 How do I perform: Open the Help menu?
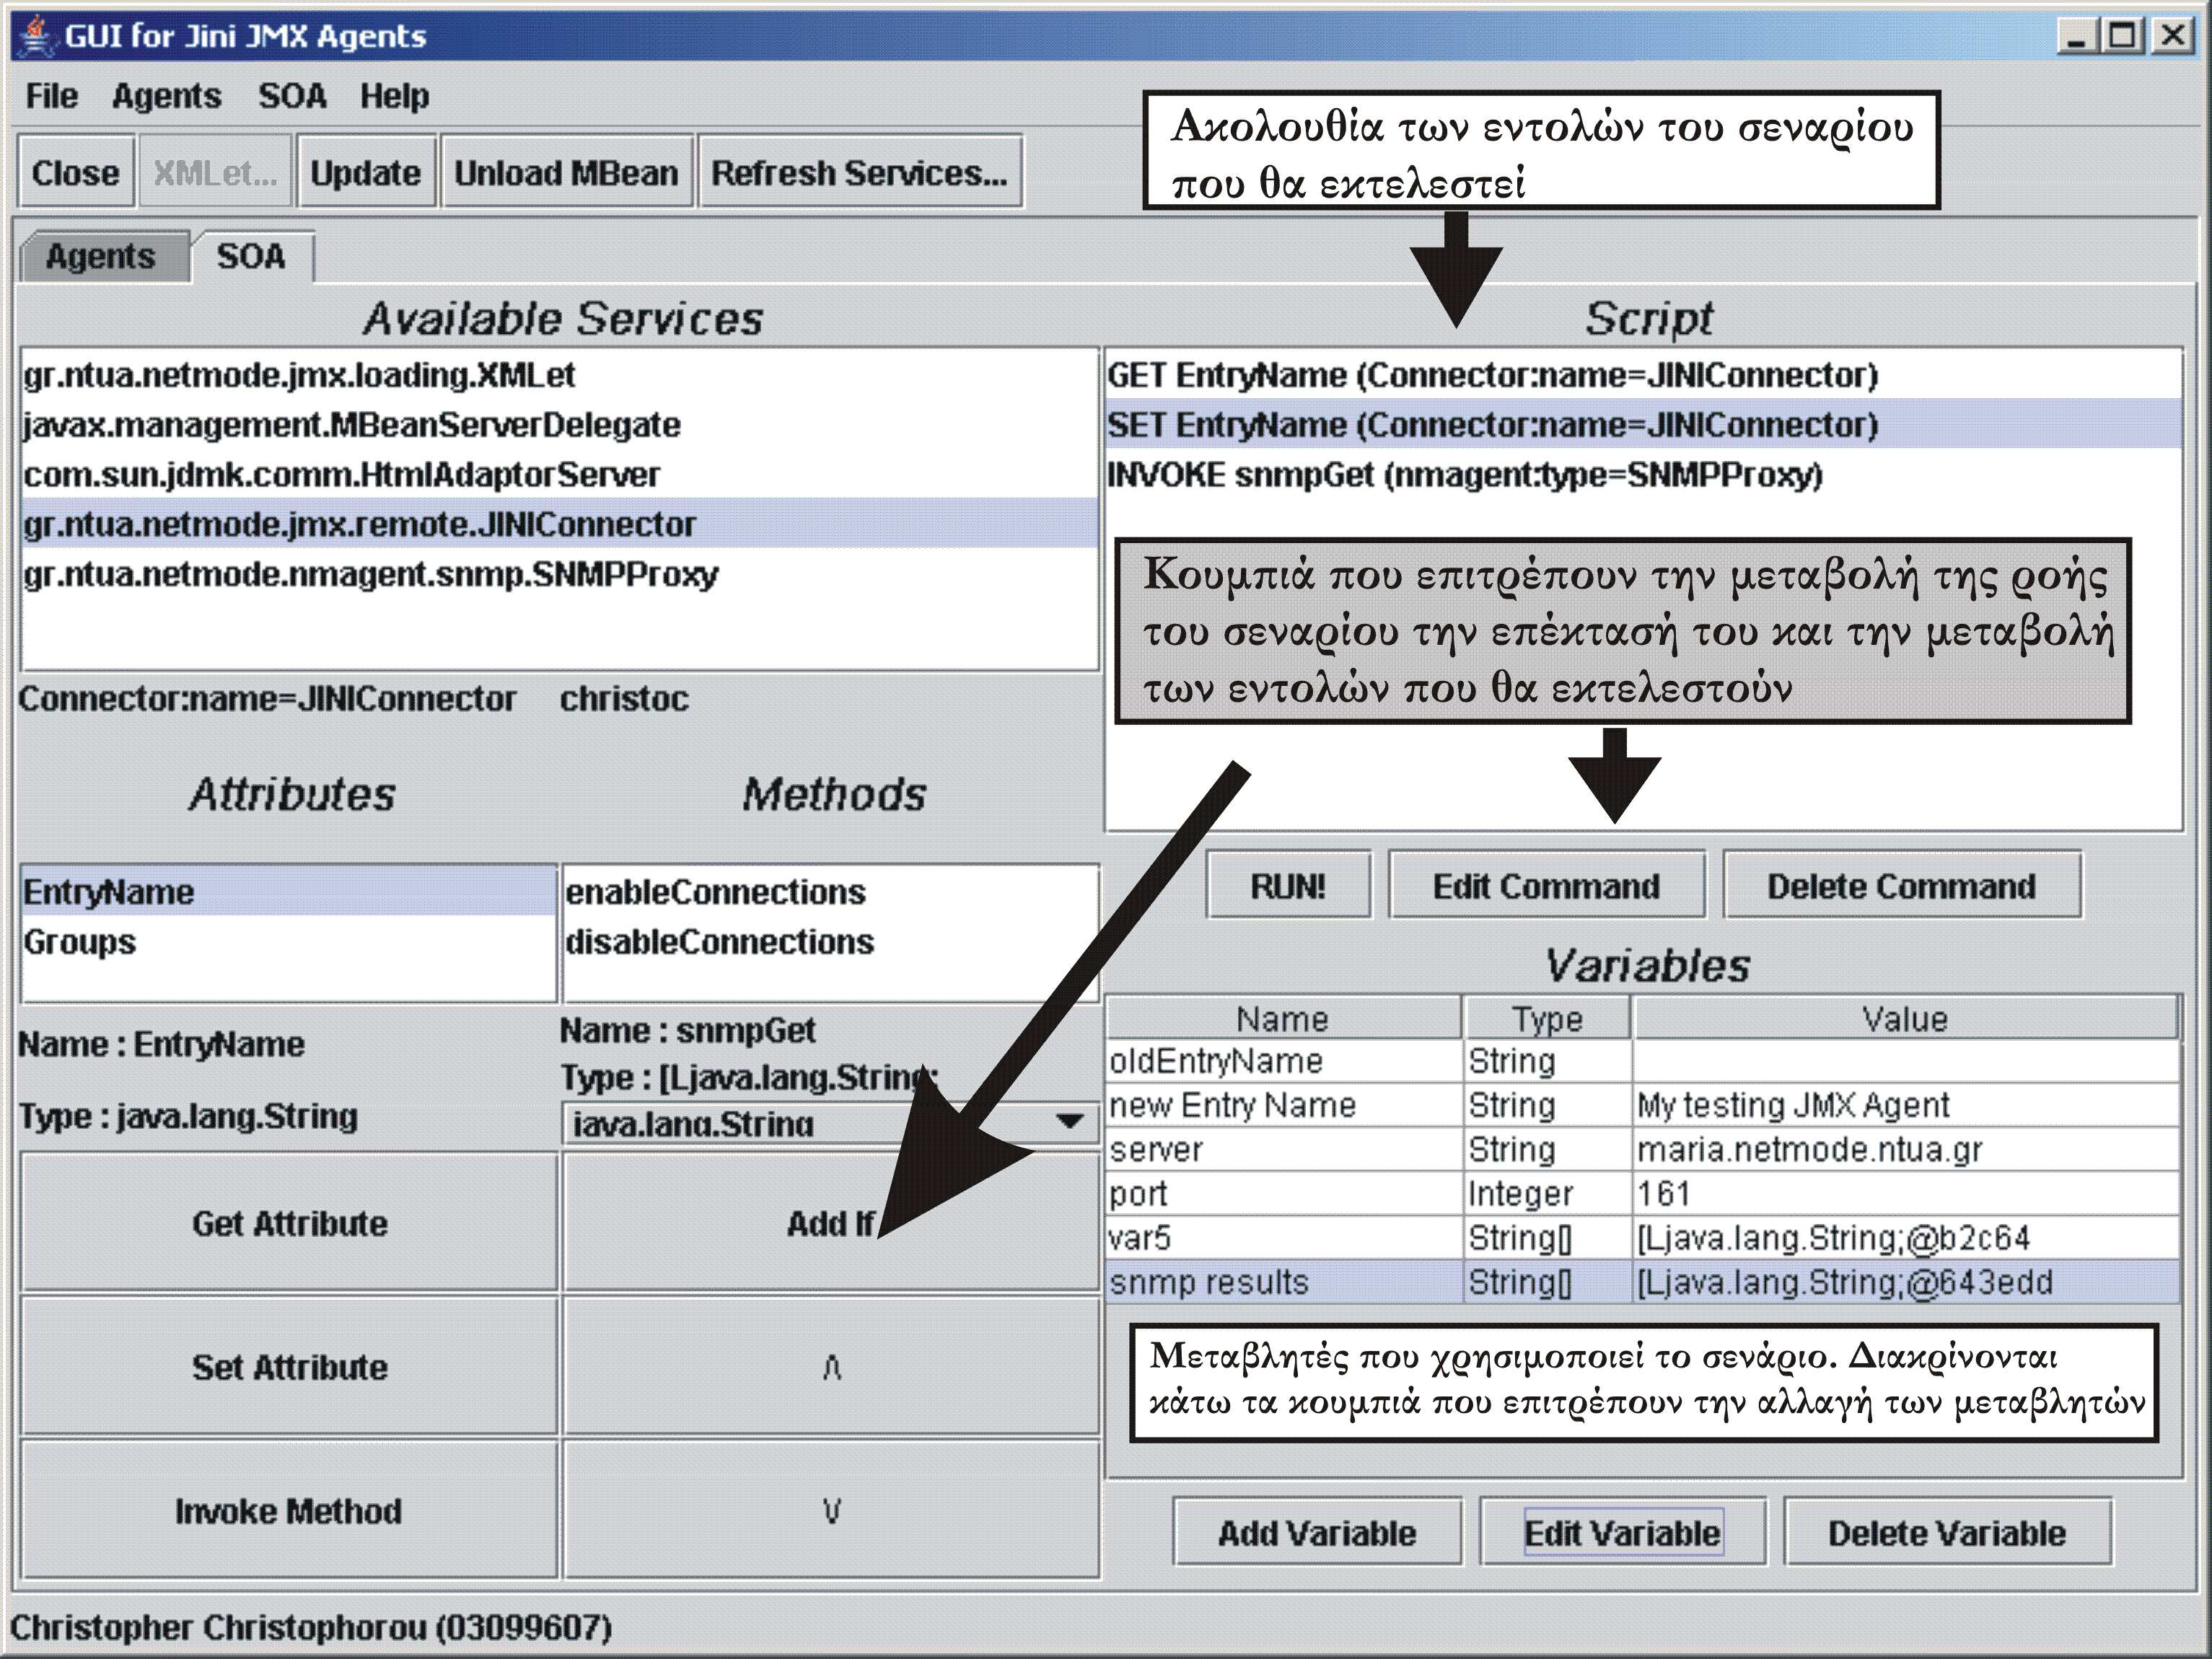[x=395, y=96]
